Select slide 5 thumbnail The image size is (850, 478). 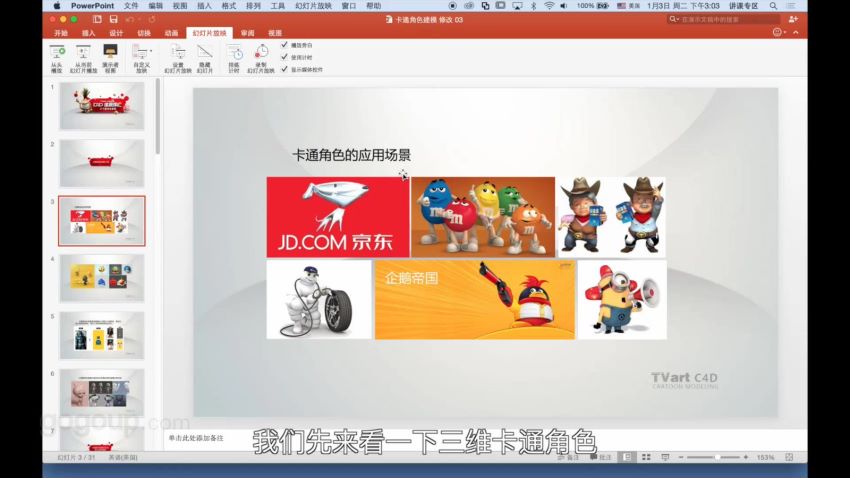click(102, 335)
